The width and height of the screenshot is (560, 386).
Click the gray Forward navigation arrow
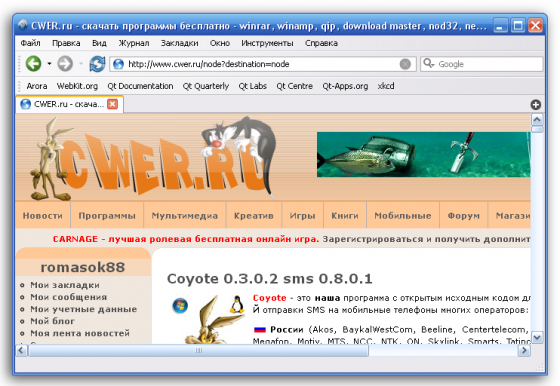click(65, 64)
